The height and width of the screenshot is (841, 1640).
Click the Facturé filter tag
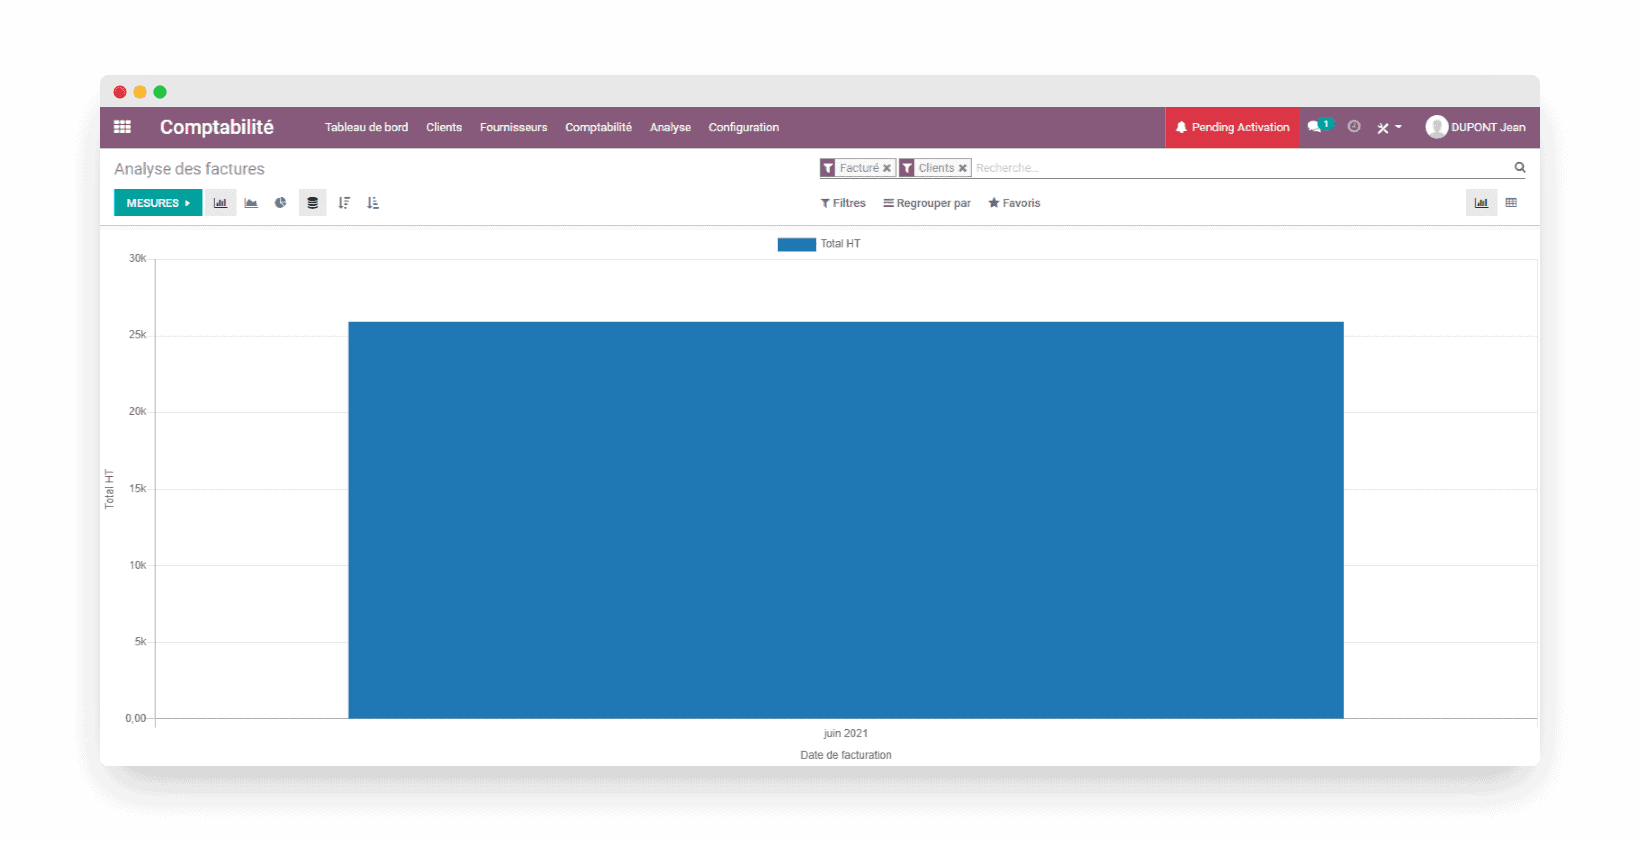(857, 168)
